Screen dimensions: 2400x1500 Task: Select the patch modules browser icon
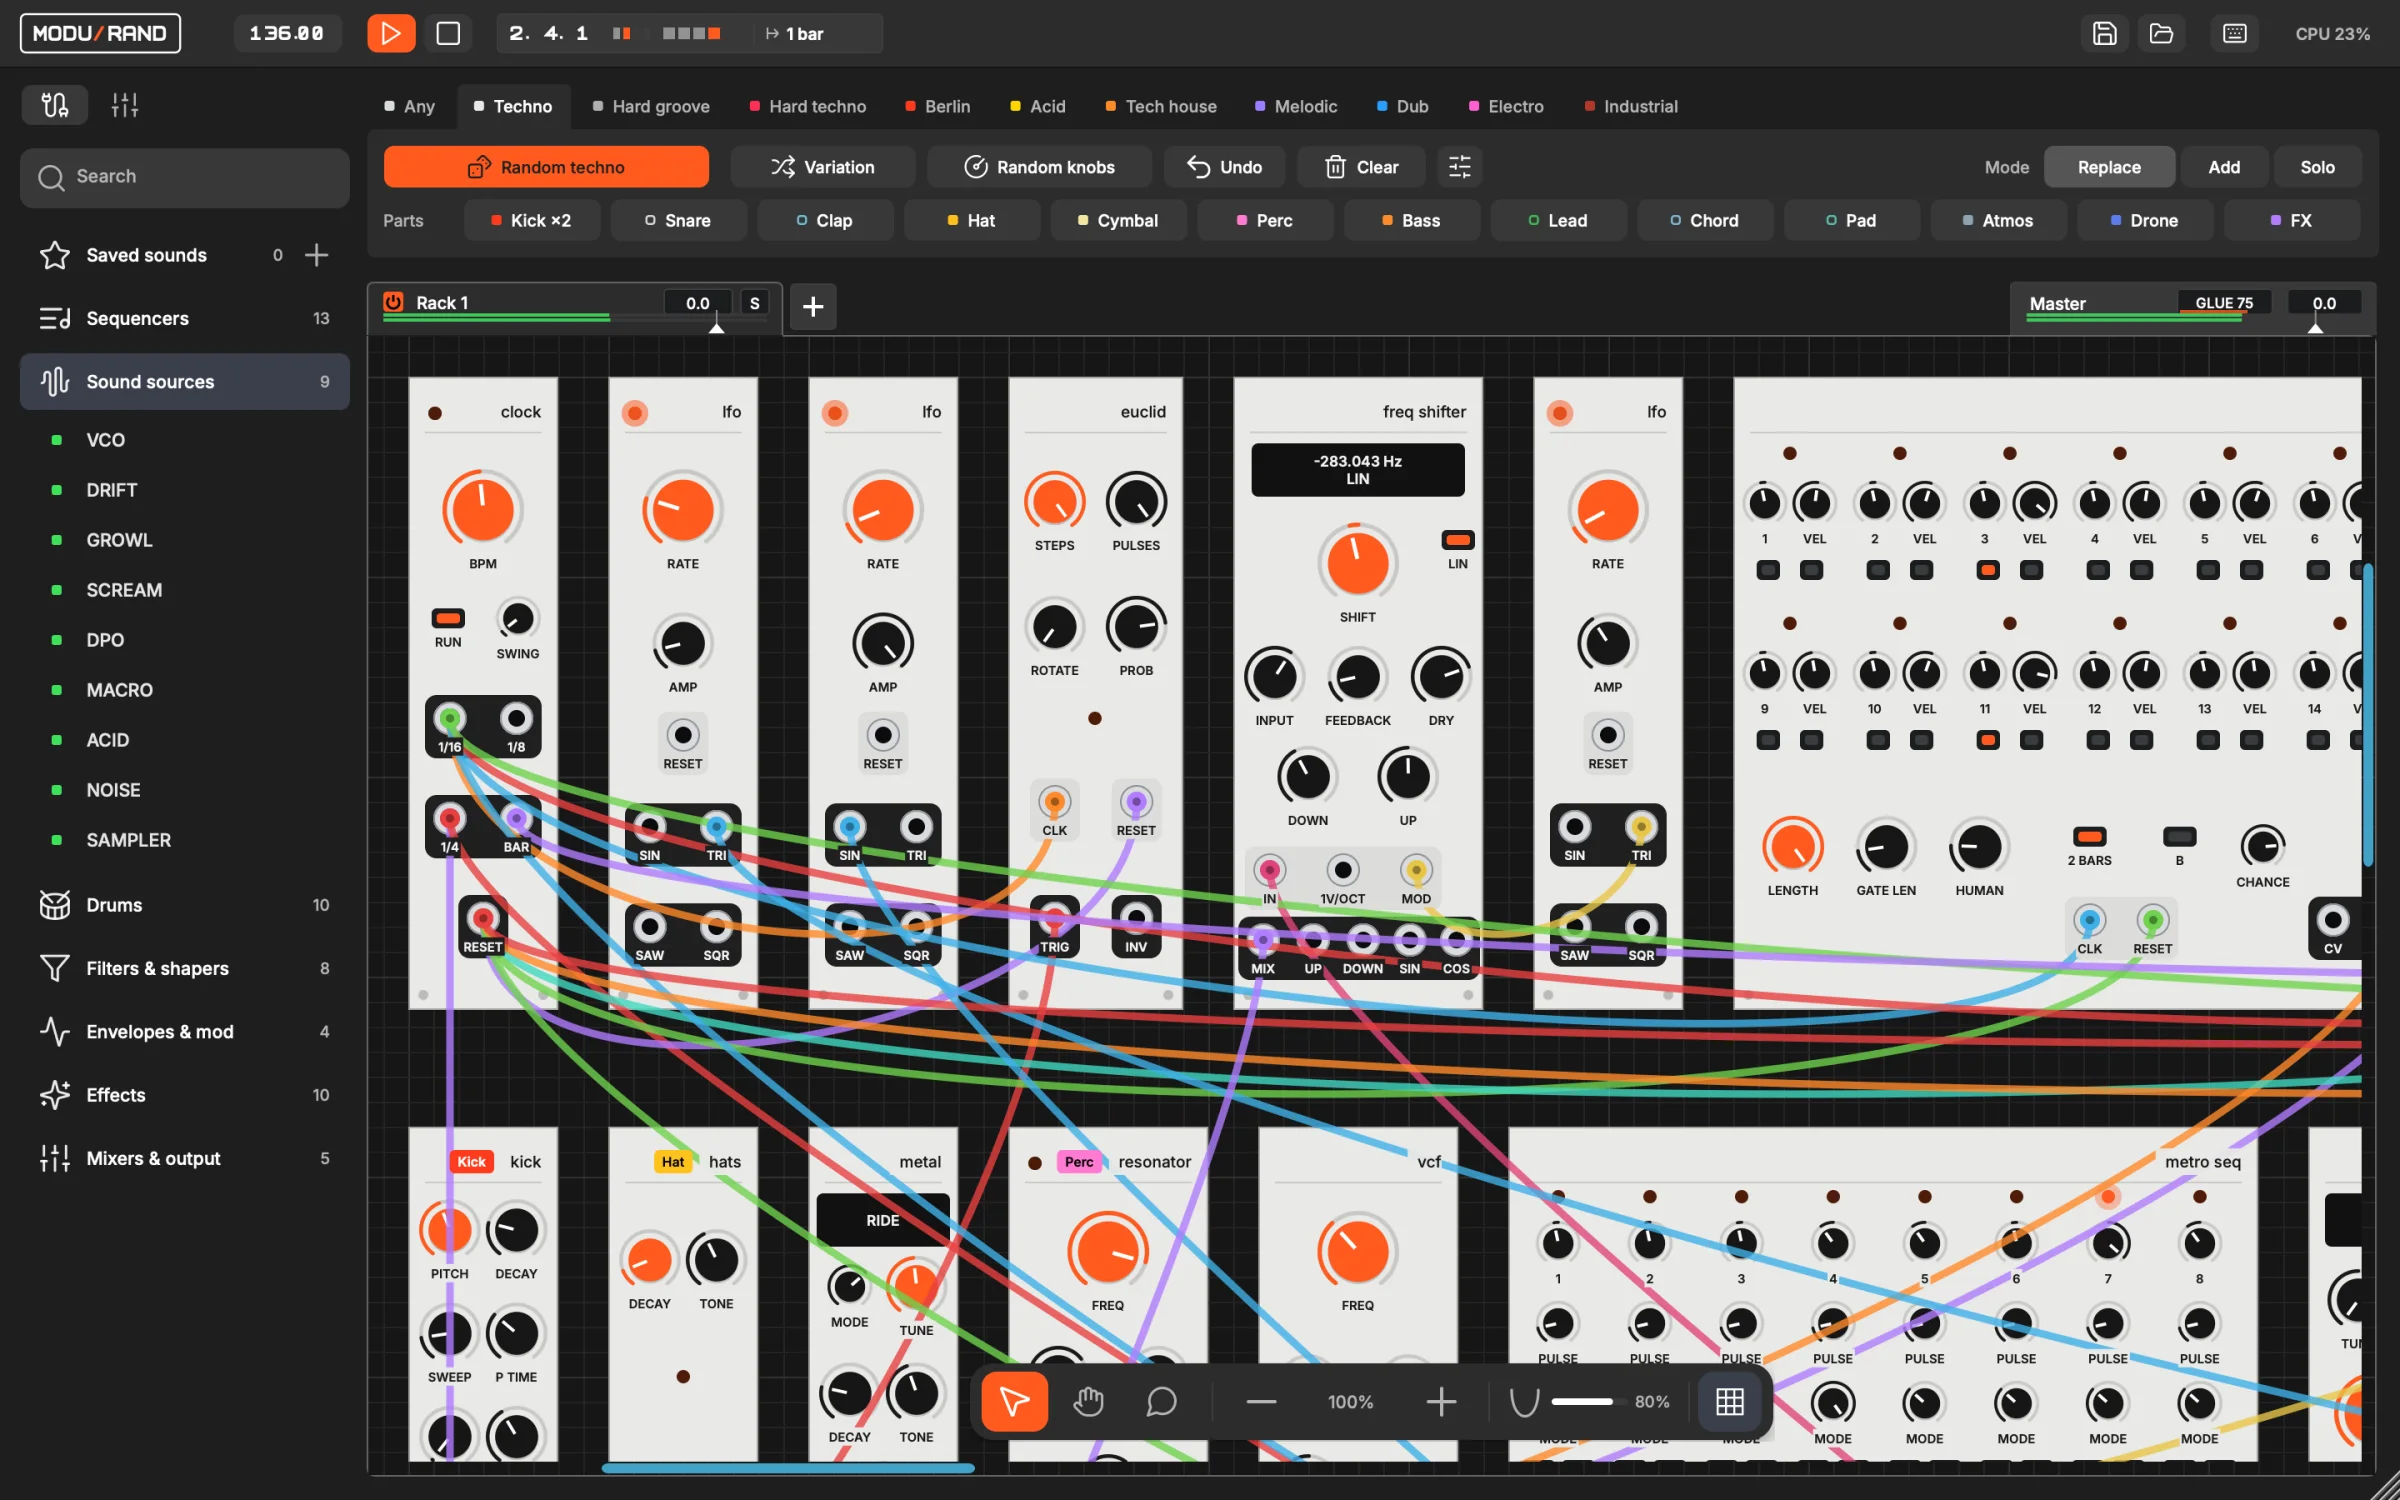click(55, 105)
